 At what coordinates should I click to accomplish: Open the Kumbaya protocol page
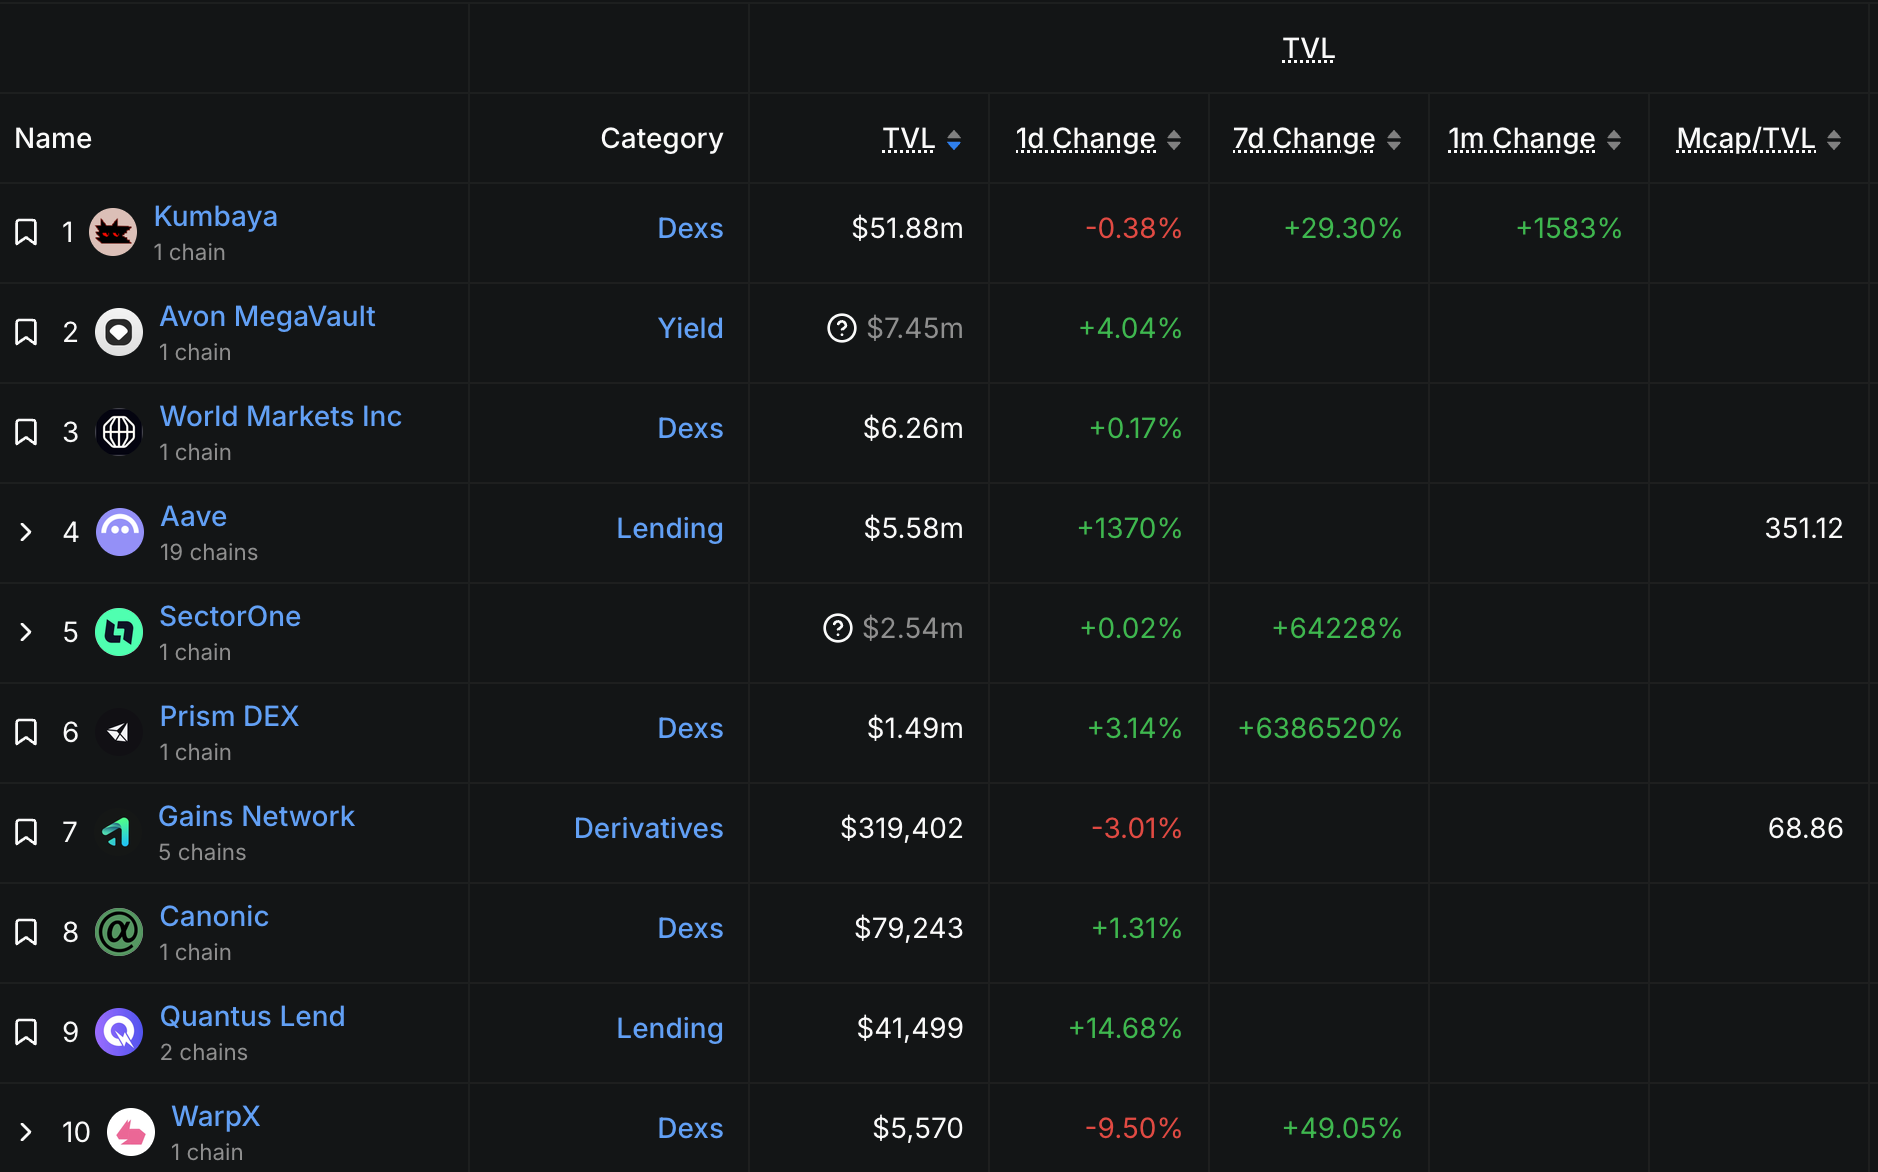[x=216, y=216]
